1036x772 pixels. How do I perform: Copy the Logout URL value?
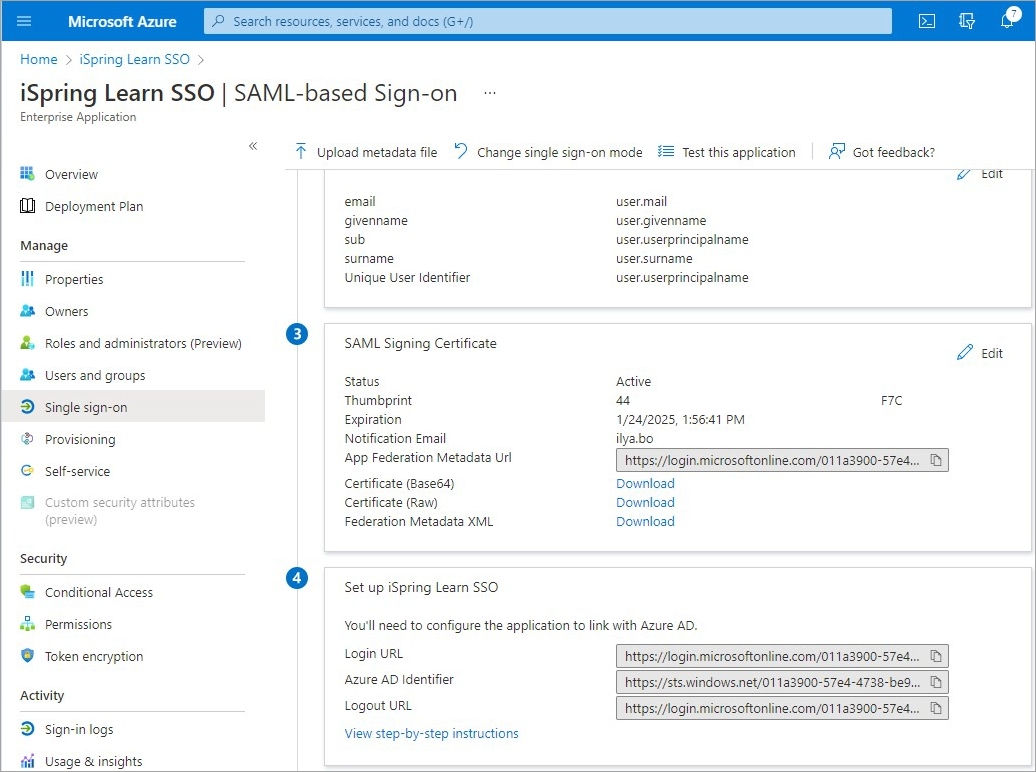pyautogui.click(x=936, y=709)
